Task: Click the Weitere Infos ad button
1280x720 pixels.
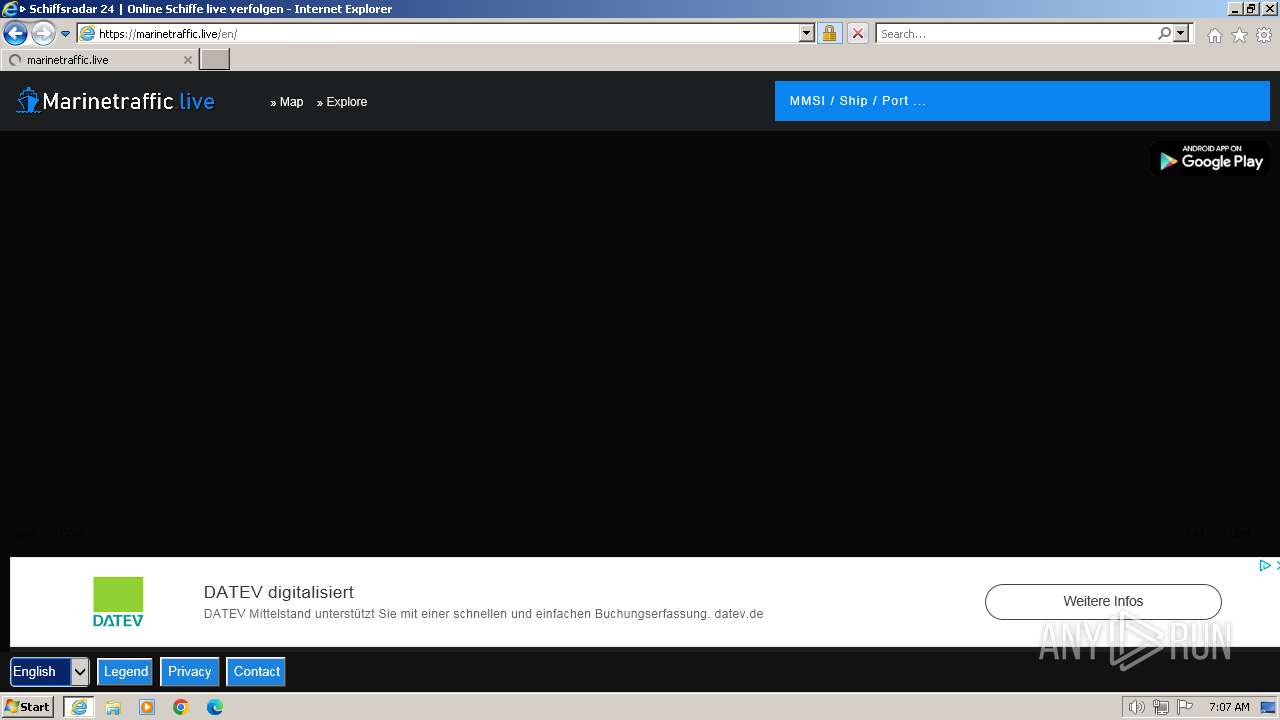Action: pos(1103,601)
